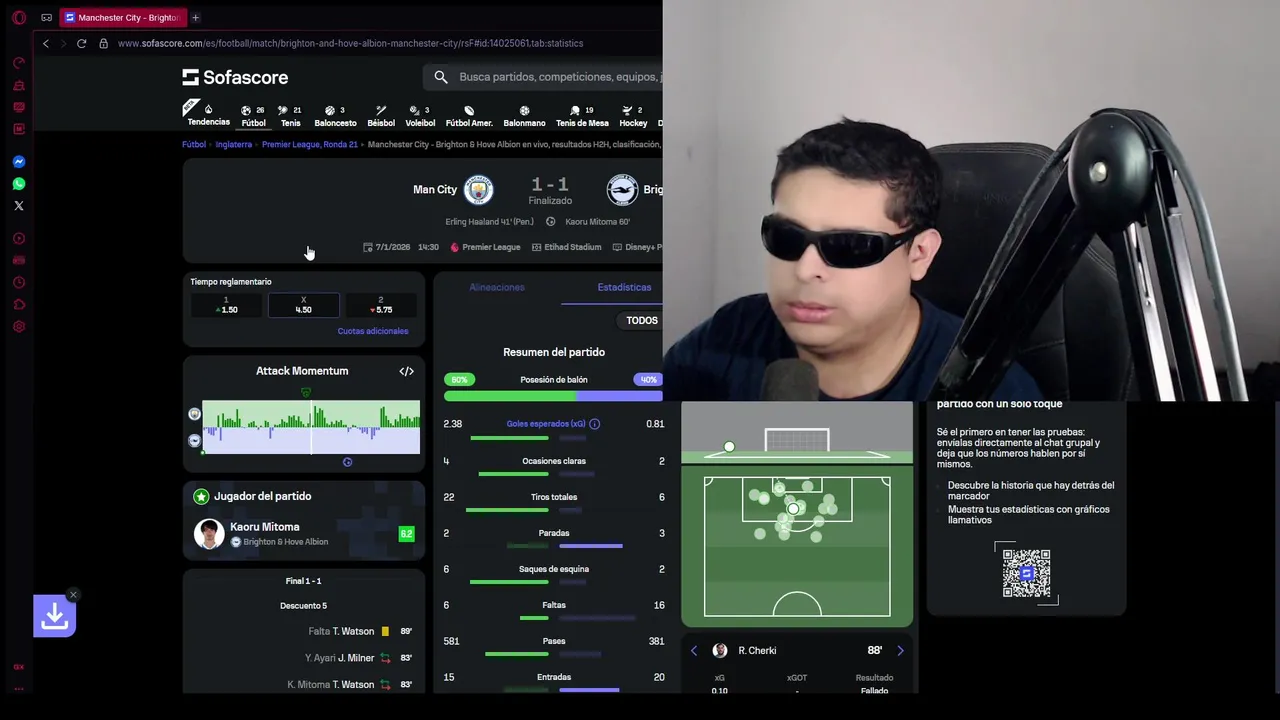
Task: Click the Man City club crest
Action: coord(478,190)
